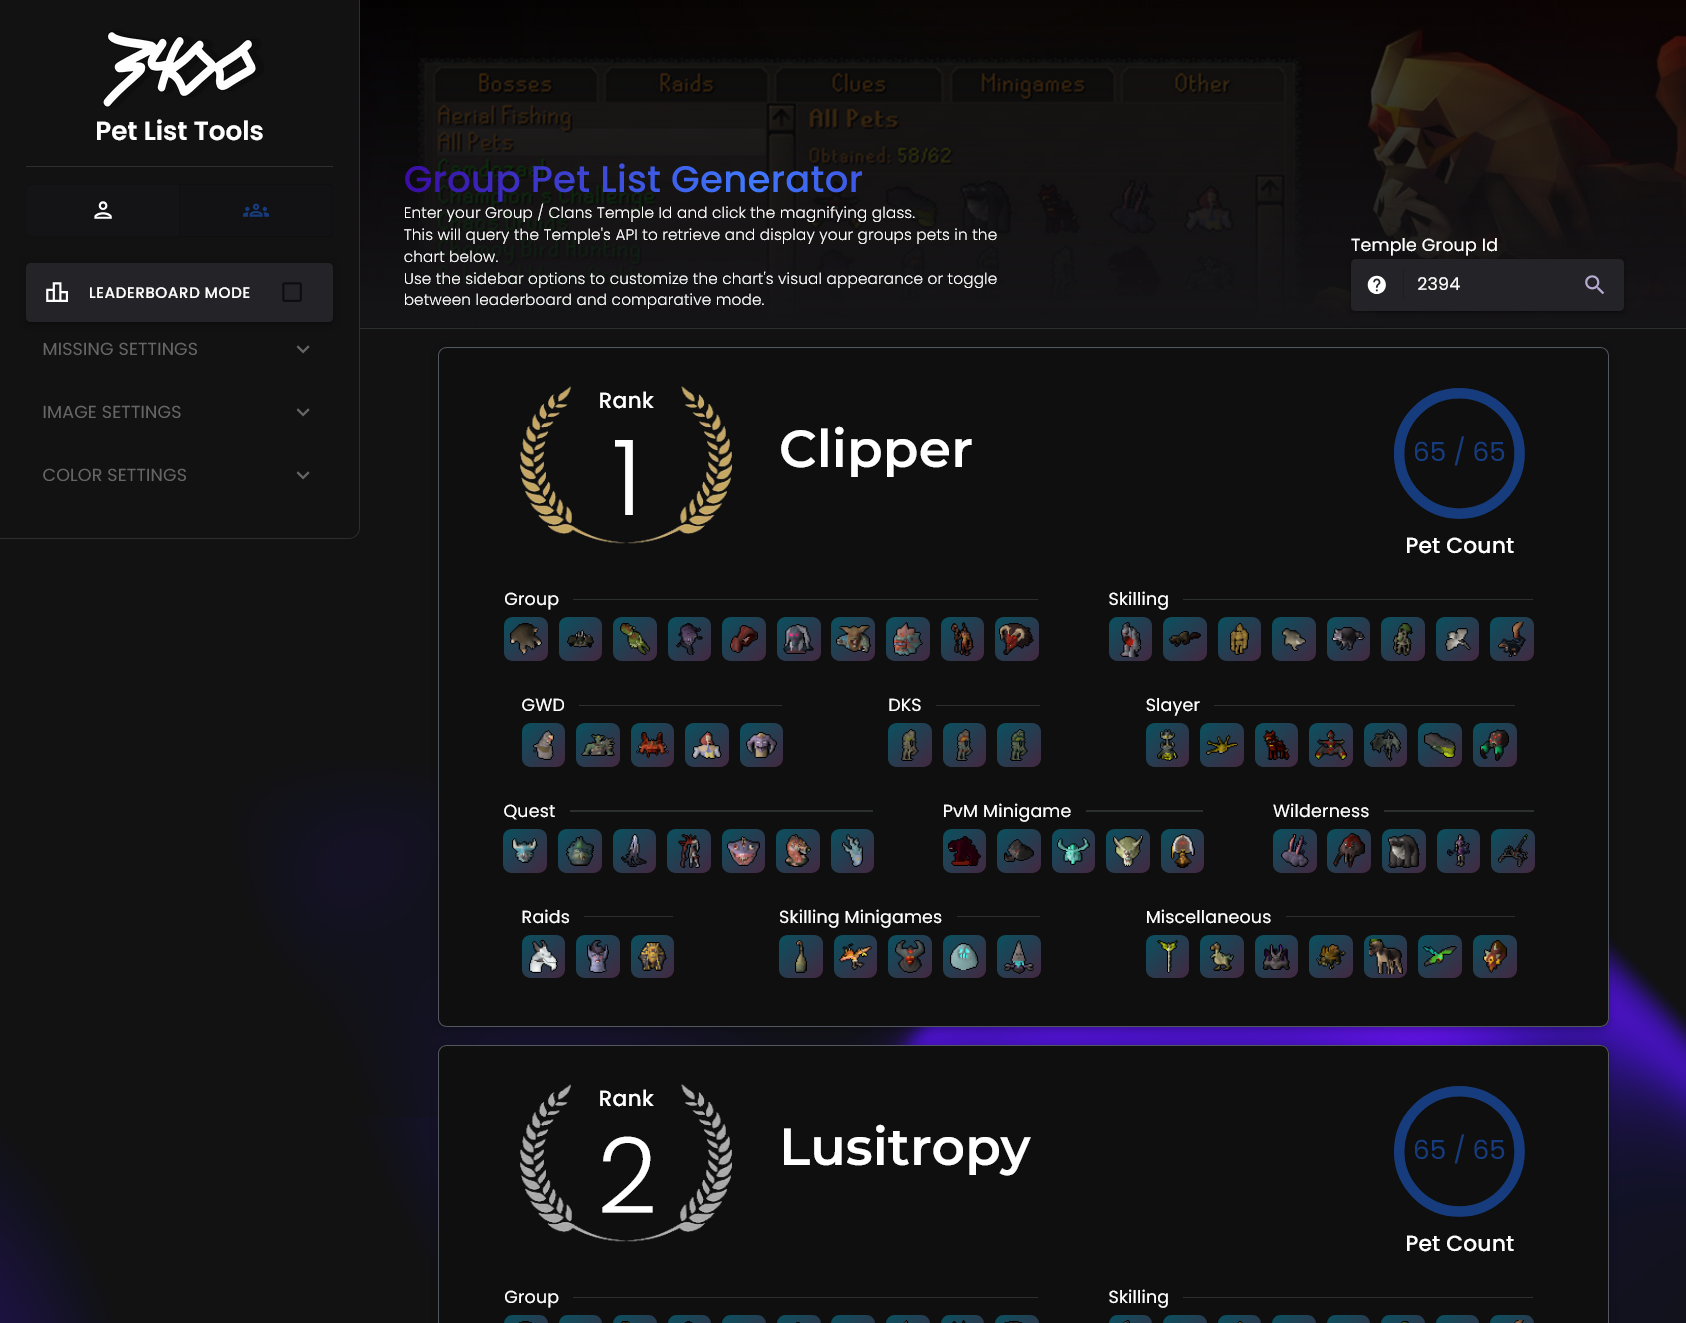
Task: Click the green snakeling pet in Clipper's Group
Action: 635,639
